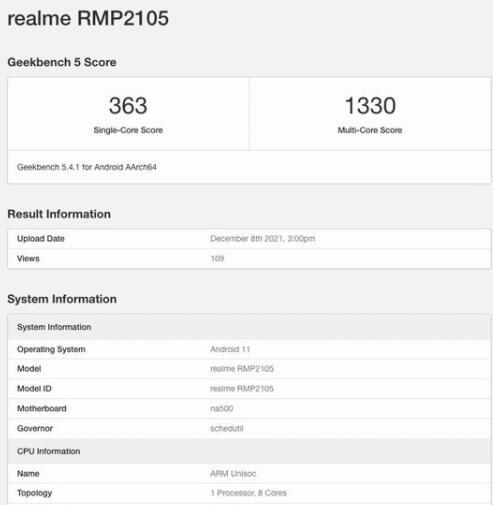Image resolution: width=493 pixels, height=505 pixels.
Task: Click the 'Upload Date' row label
Action: click(41, 239)
